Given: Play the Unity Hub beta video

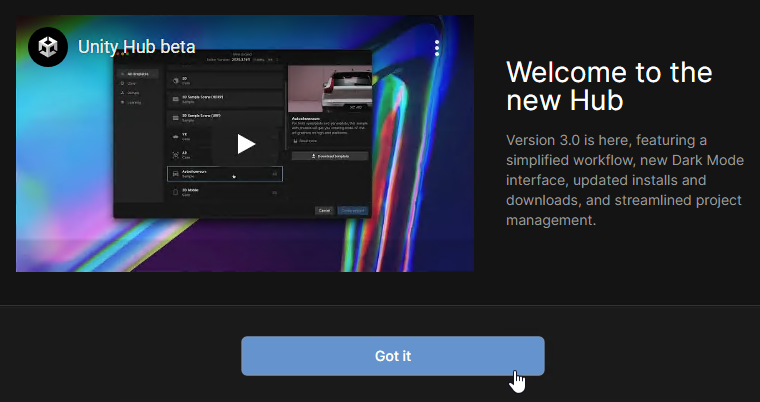Looking at the screenshot, I should (246, 144).
